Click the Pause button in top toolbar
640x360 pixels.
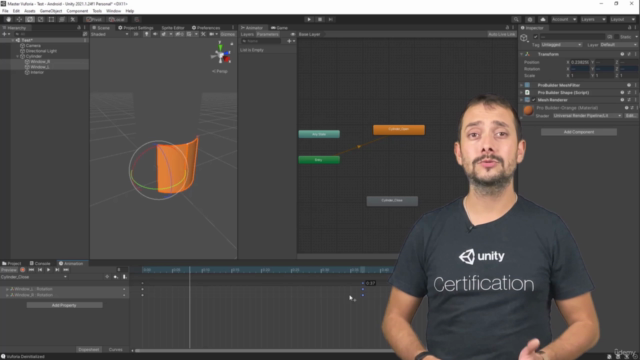(x=320, y=19)
